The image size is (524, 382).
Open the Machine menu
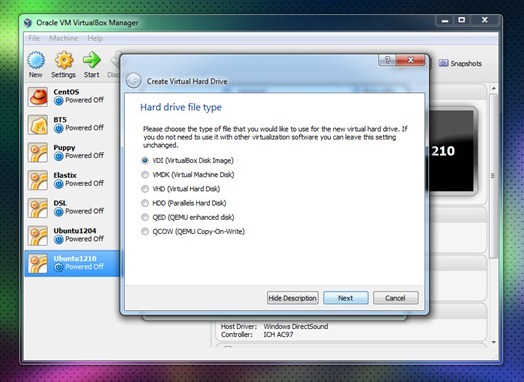63,38
